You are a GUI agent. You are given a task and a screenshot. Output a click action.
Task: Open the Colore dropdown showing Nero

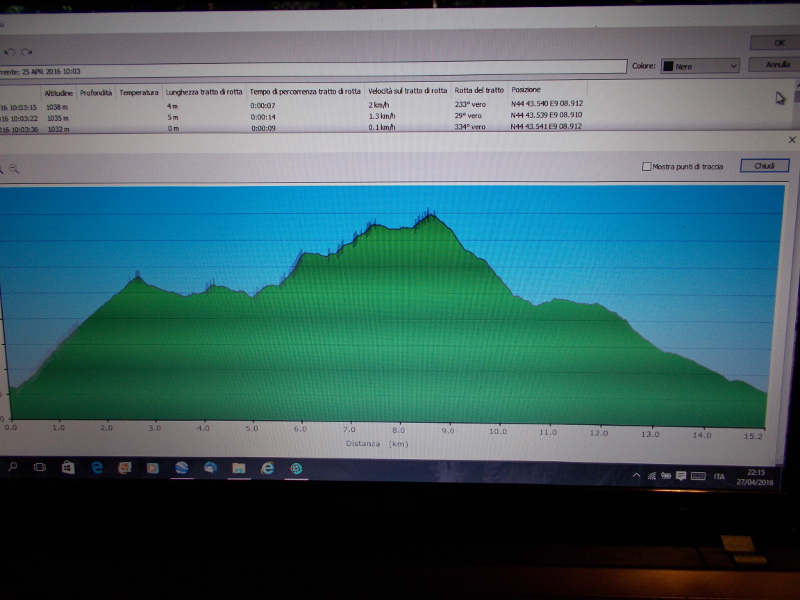[700, 66]
